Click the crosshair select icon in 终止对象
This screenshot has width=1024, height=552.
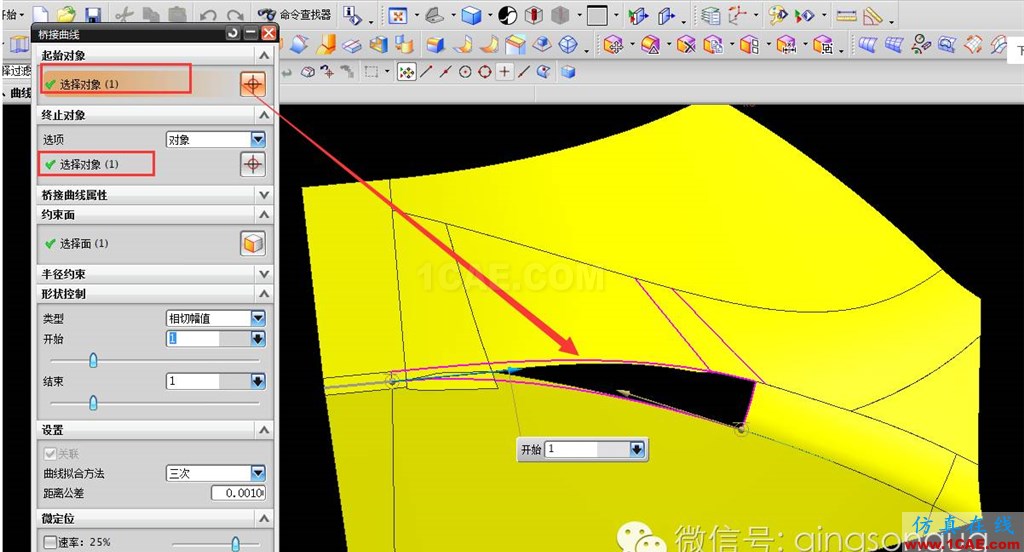pyautogui.click(x=253, y=164)
